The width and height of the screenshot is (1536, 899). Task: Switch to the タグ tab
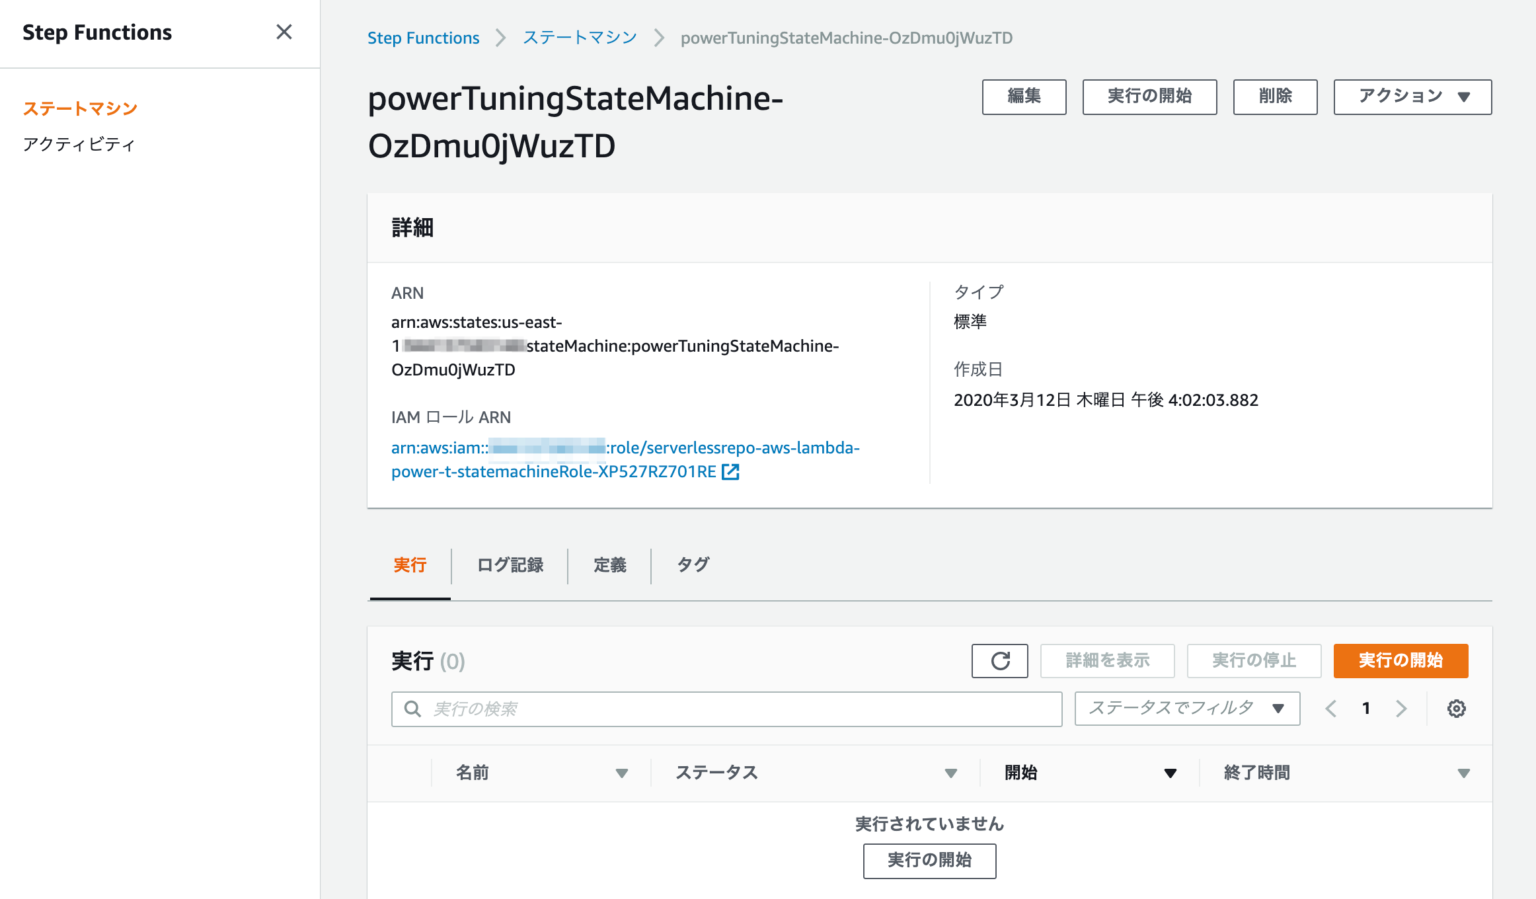pyautogui.click(x=692, y=565)
